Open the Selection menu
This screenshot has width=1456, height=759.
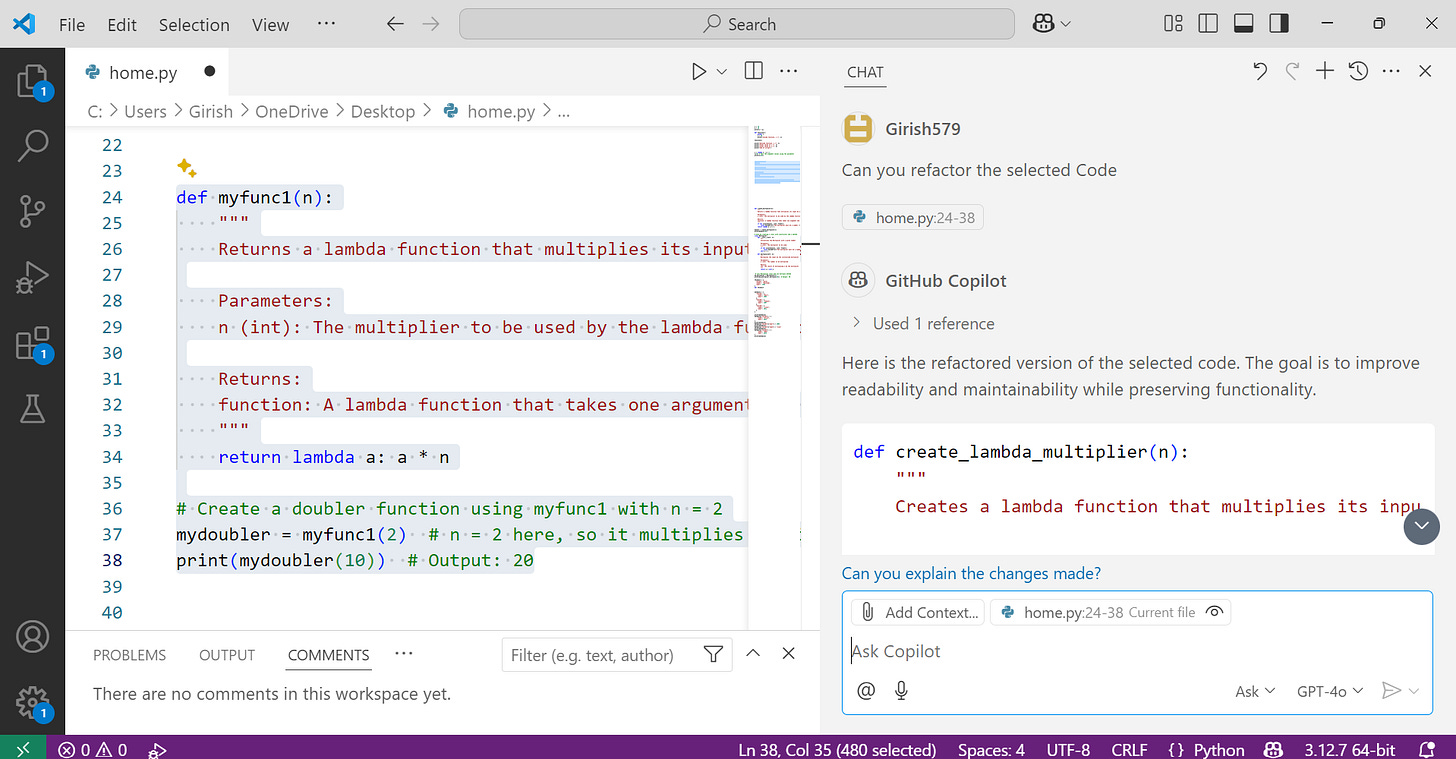click(x=194, y=24)
